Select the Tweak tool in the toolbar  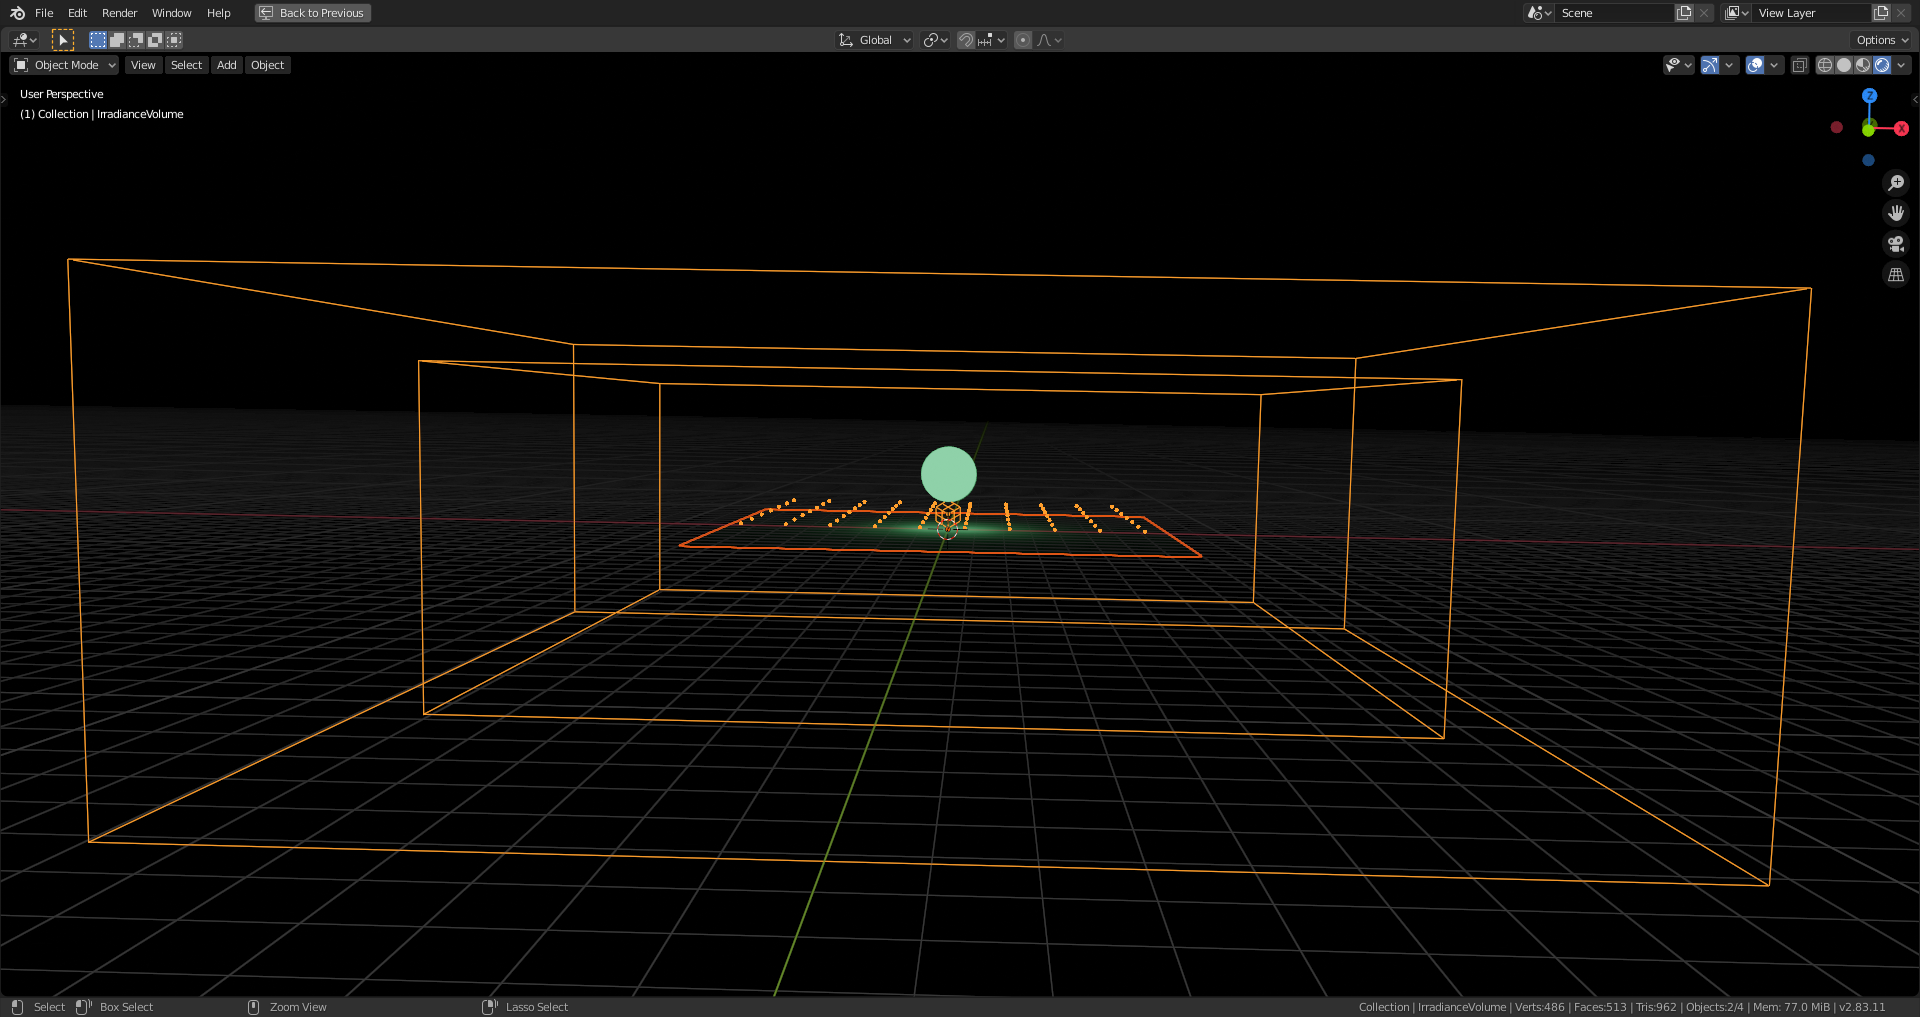pyautogui.click(x=63, y=39)
